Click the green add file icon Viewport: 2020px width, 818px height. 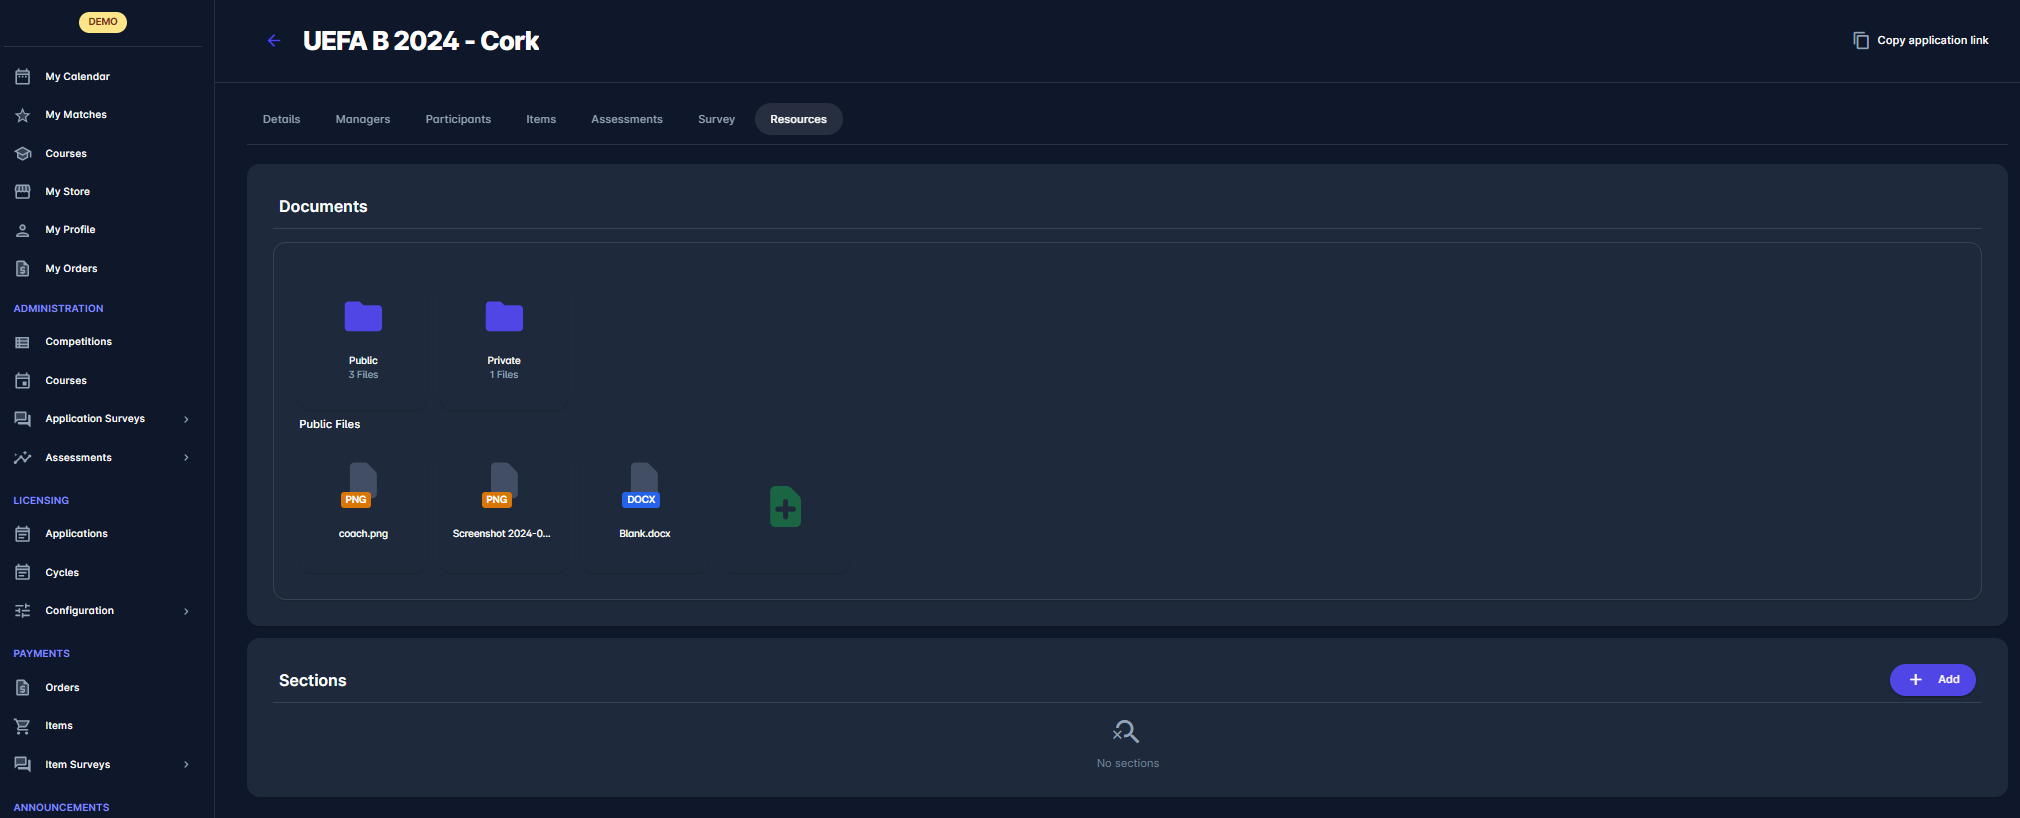point(785,507)
